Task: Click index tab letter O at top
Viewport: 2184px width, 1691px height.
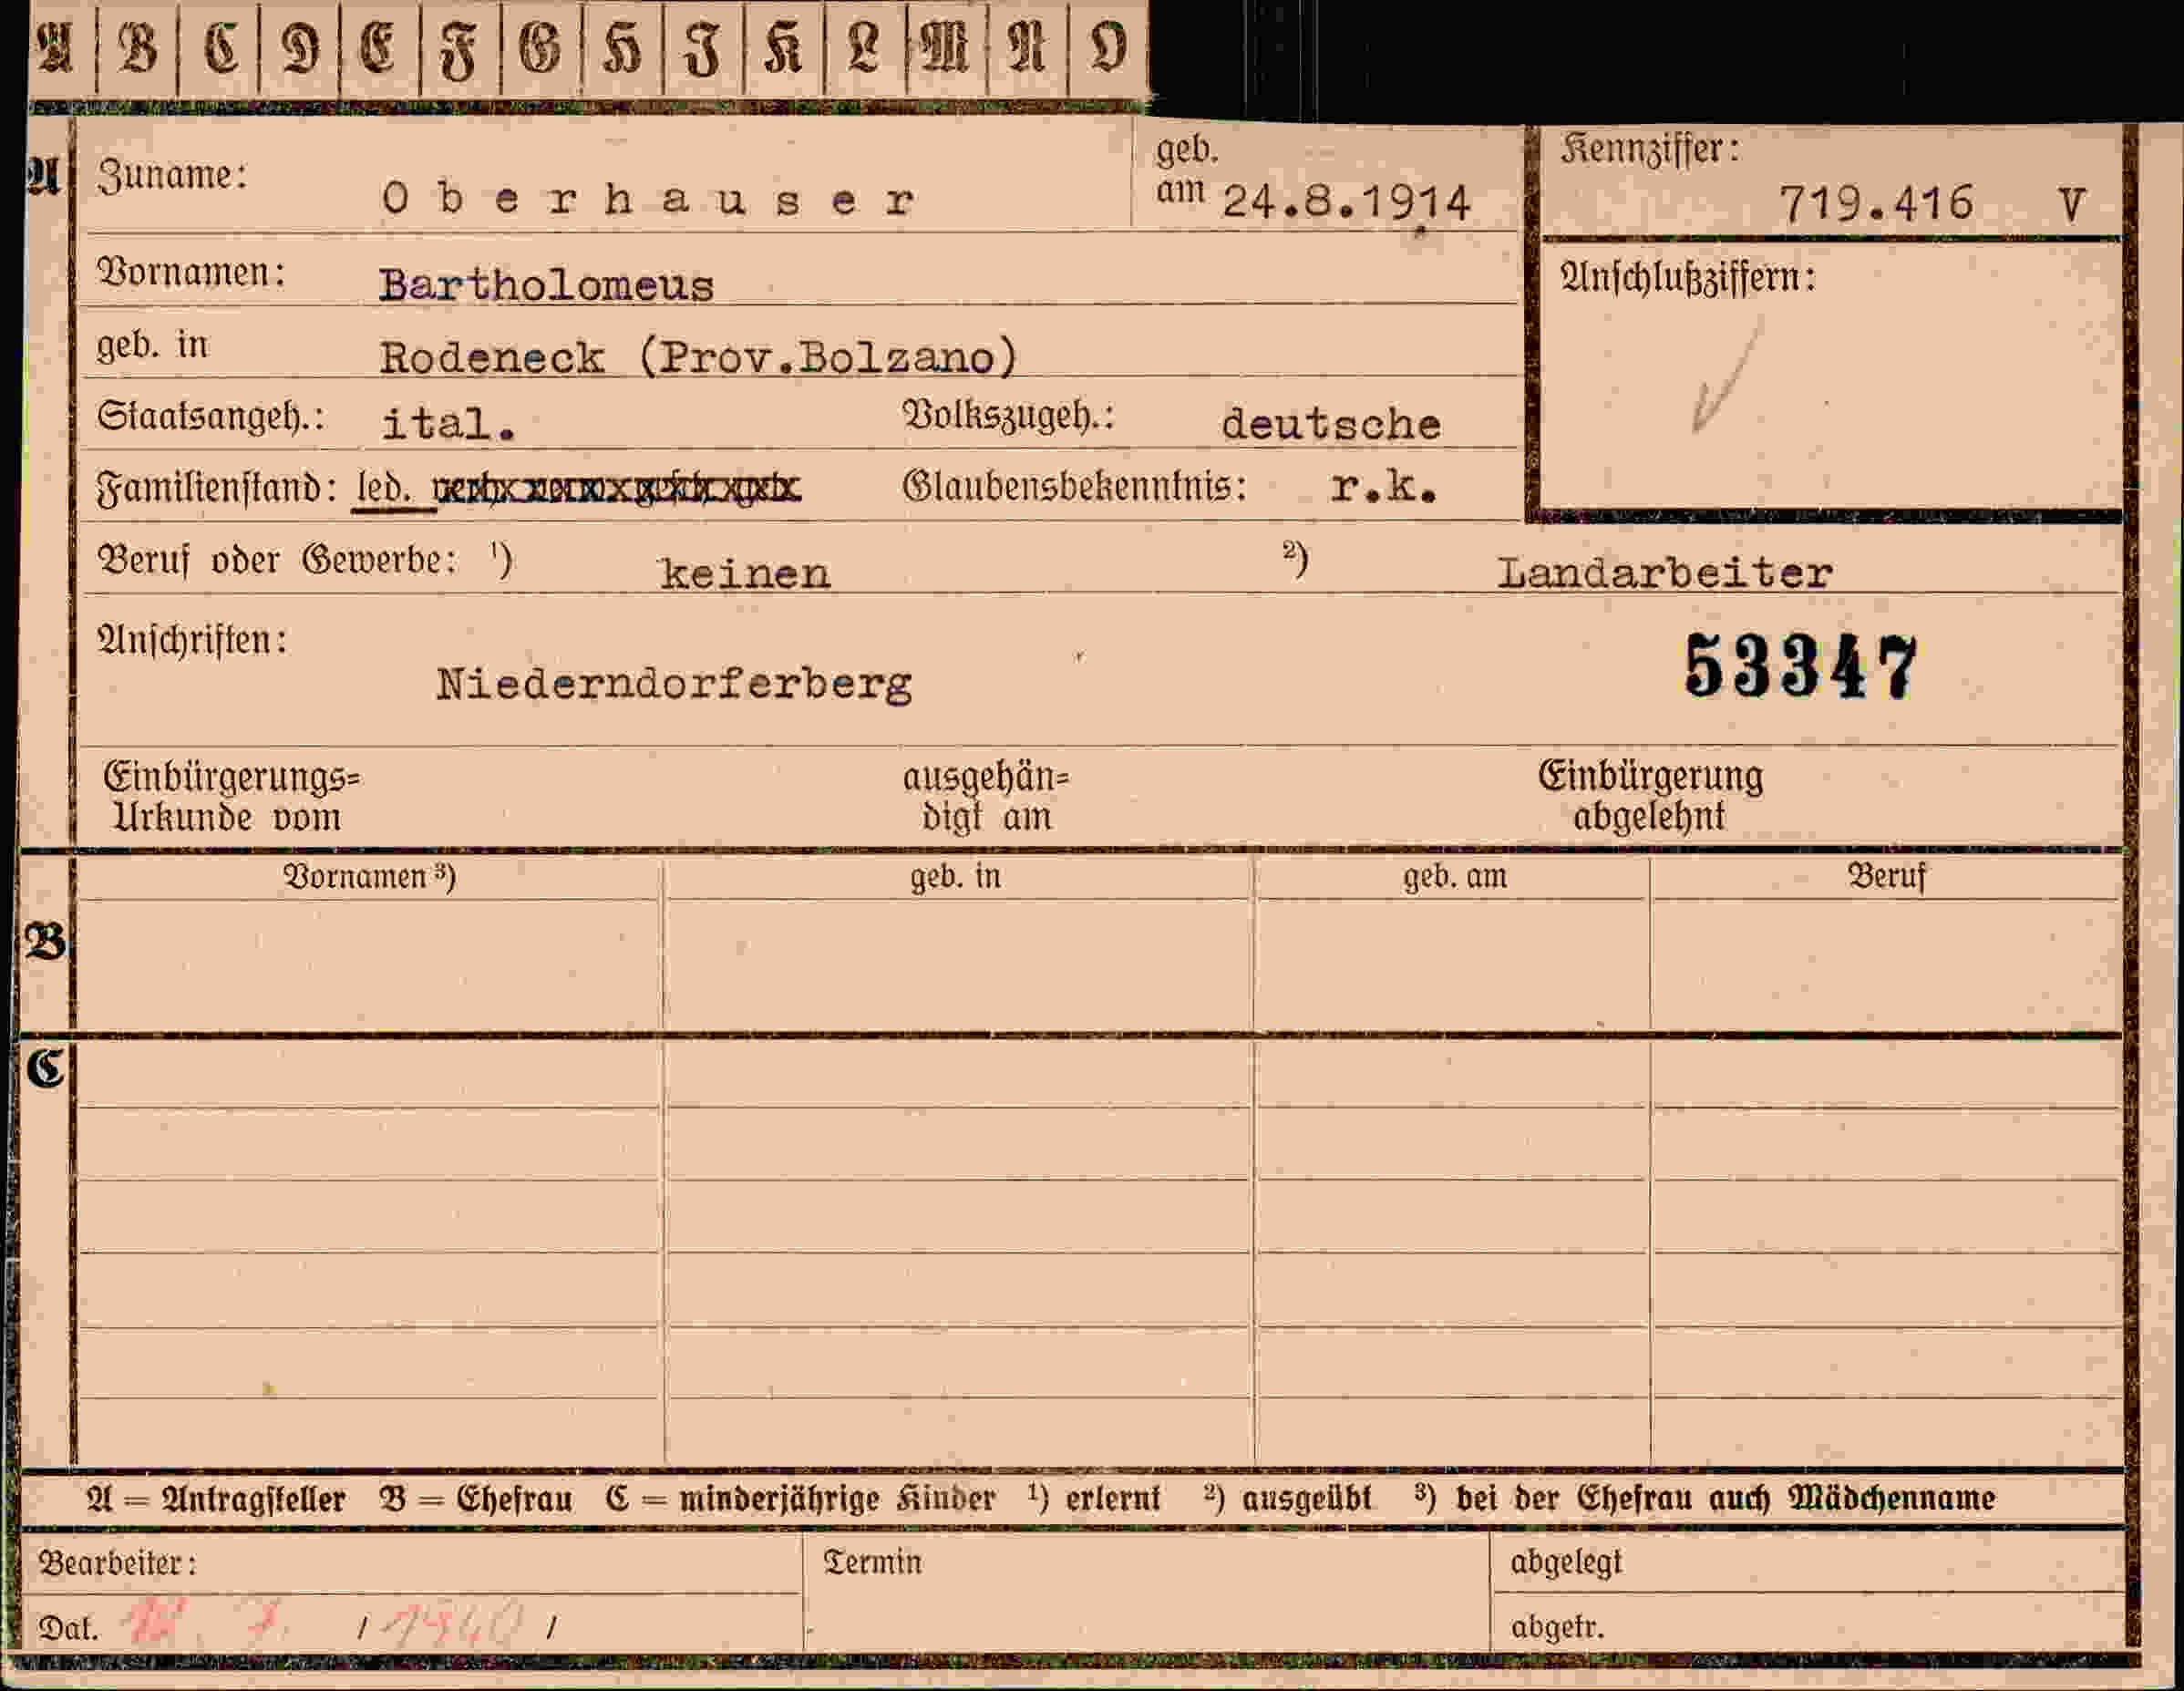Action: click(x=1108, y=48)
